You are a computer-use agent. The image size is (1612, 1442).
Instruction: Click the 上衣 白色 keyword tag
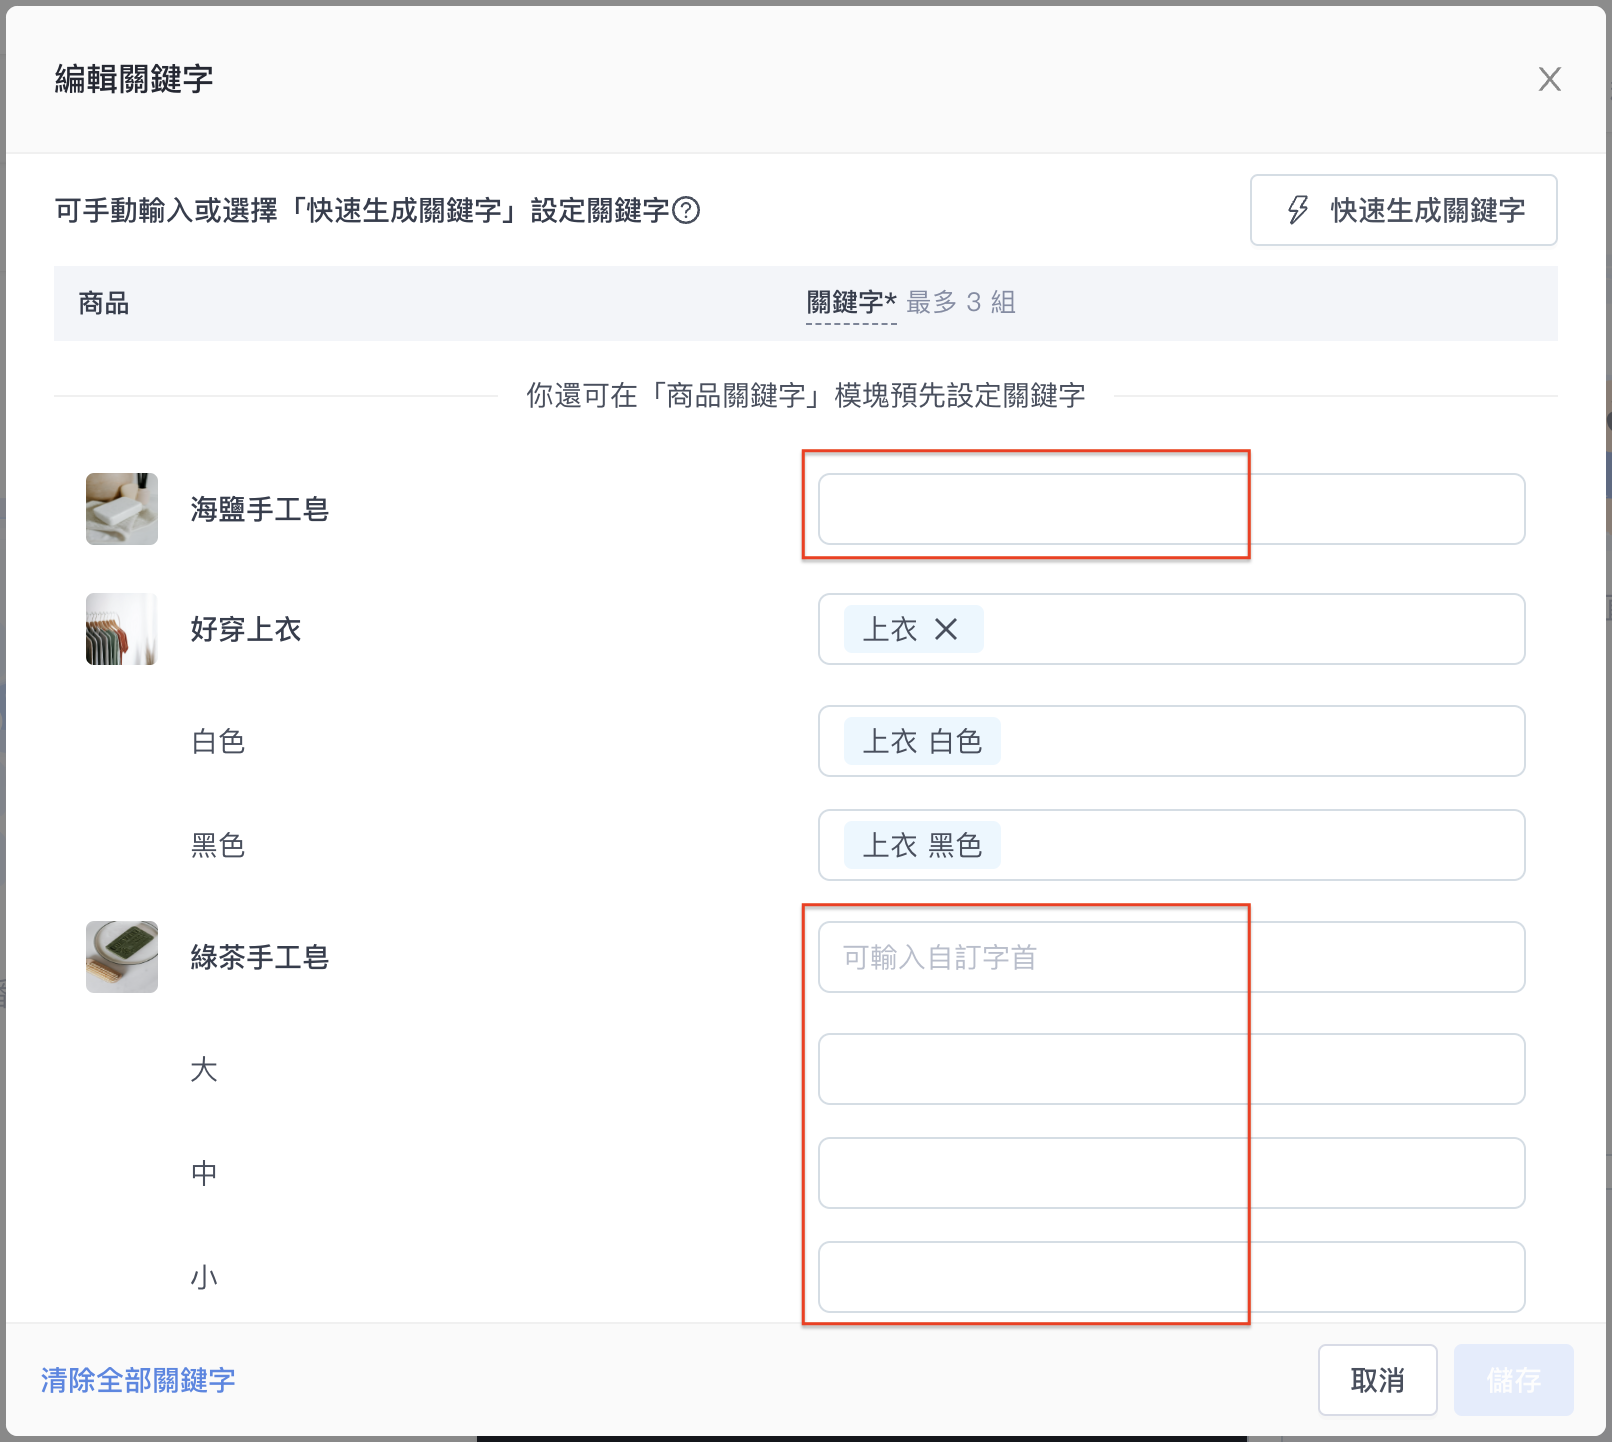click(922, 741)
